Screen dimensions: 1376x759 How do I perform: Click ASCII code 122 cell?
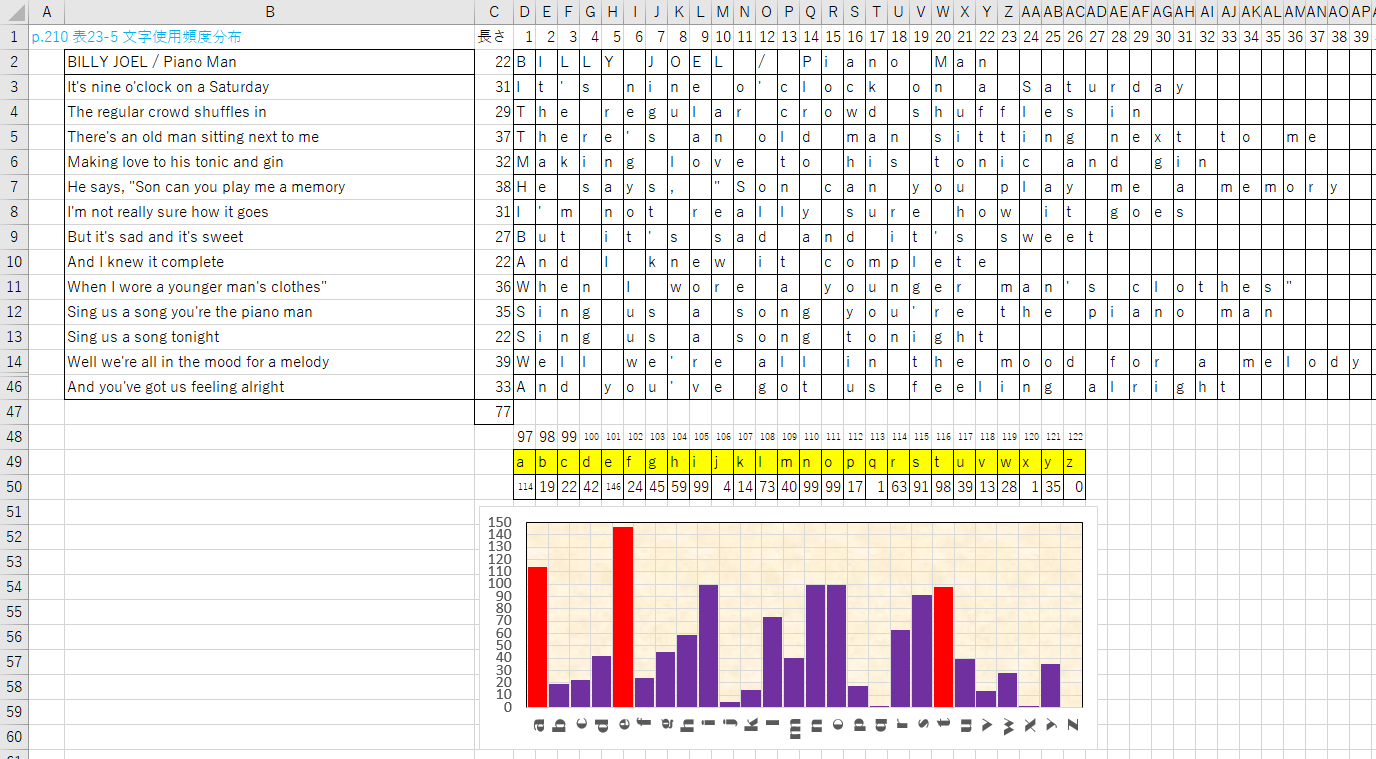click(1074, 437)
